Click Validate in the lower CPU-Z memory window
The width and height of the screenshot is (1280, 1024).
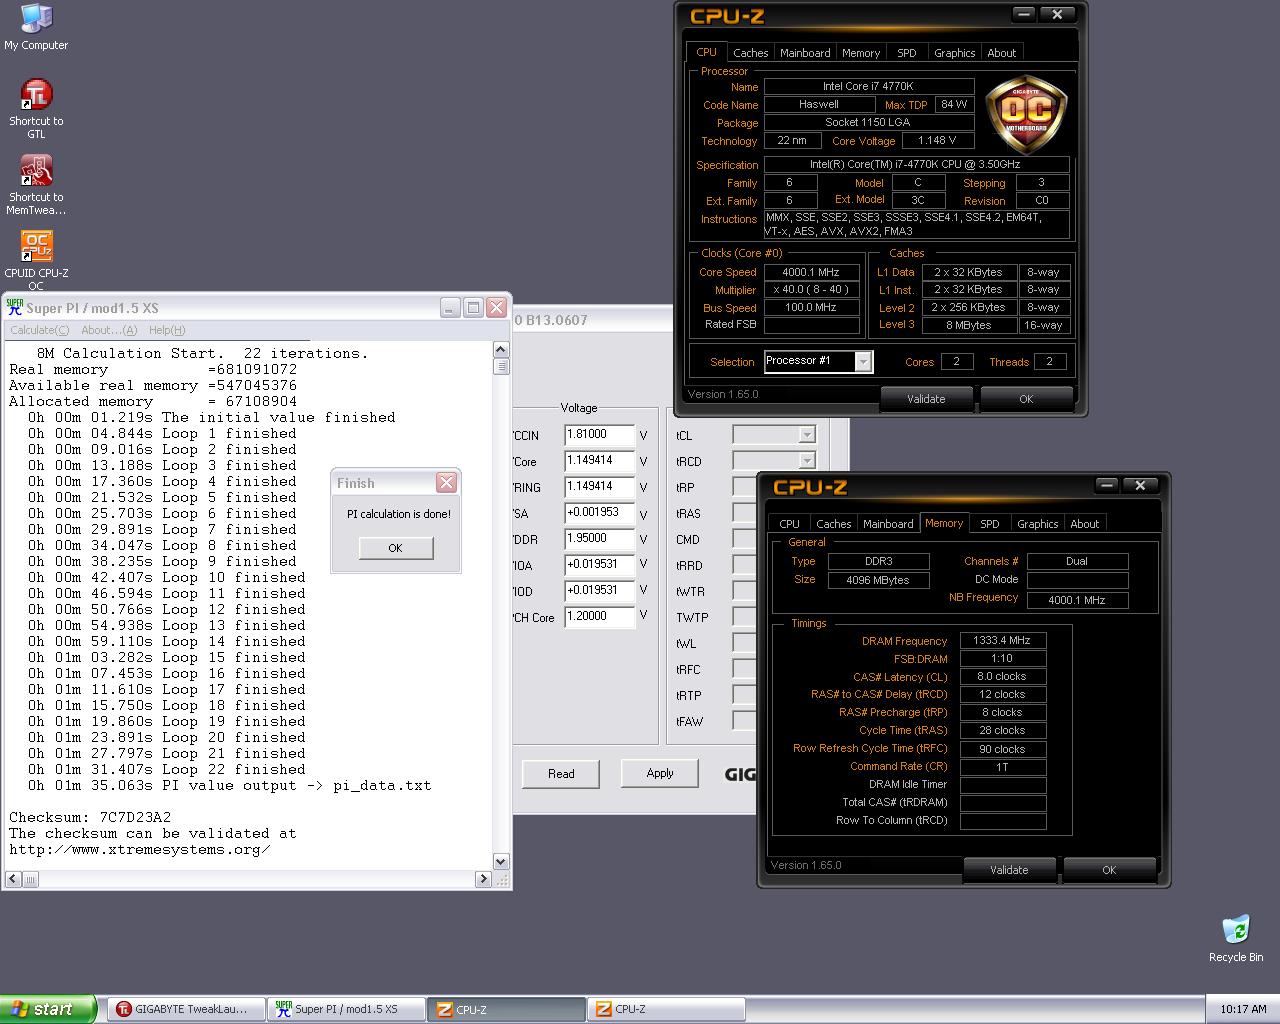pyautogui.click(x=1009, y=870)
